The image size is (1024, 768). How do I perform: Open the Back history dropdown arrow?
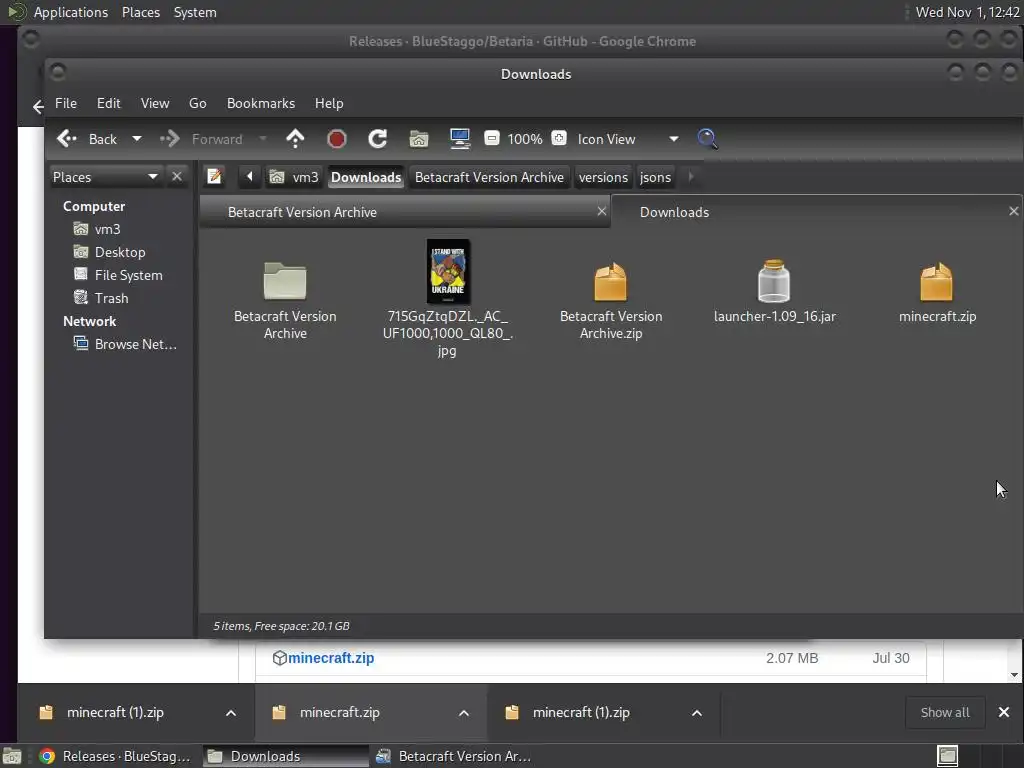(x=136, y=139)
